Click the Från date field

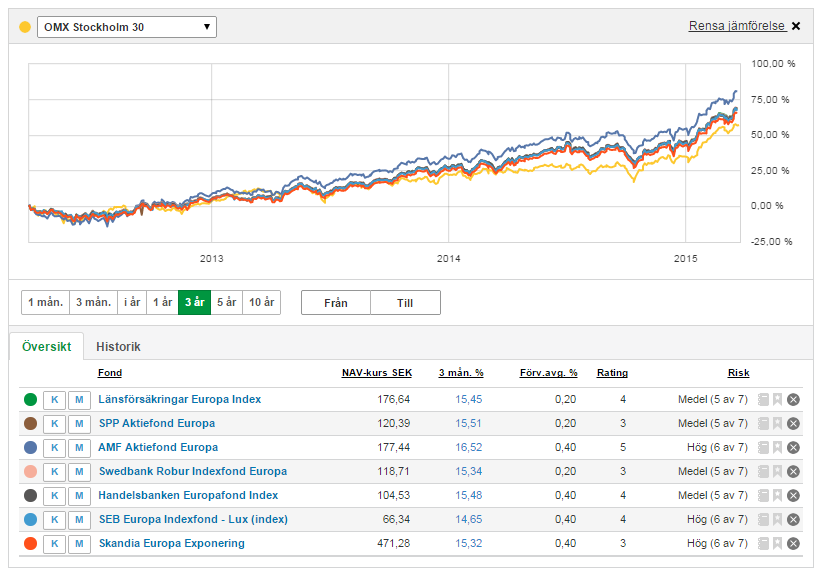tap(336, 303)
